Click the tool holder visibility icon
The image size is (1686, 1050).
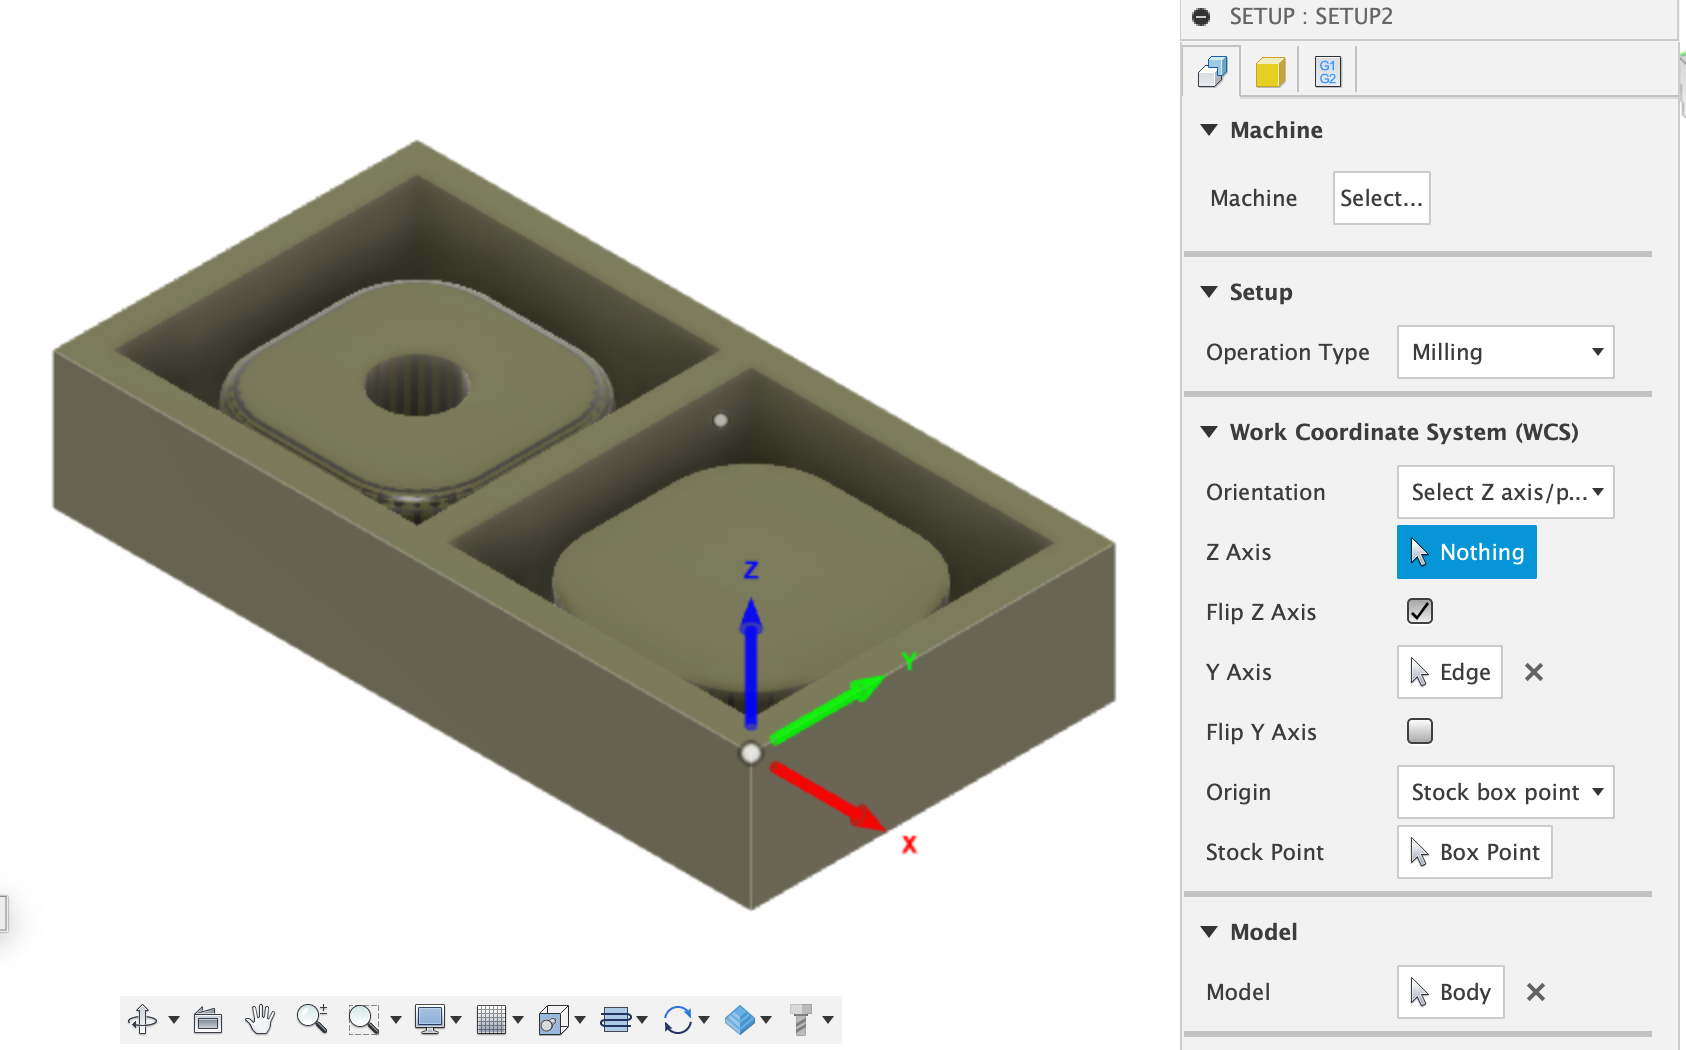click(801, 1019)
